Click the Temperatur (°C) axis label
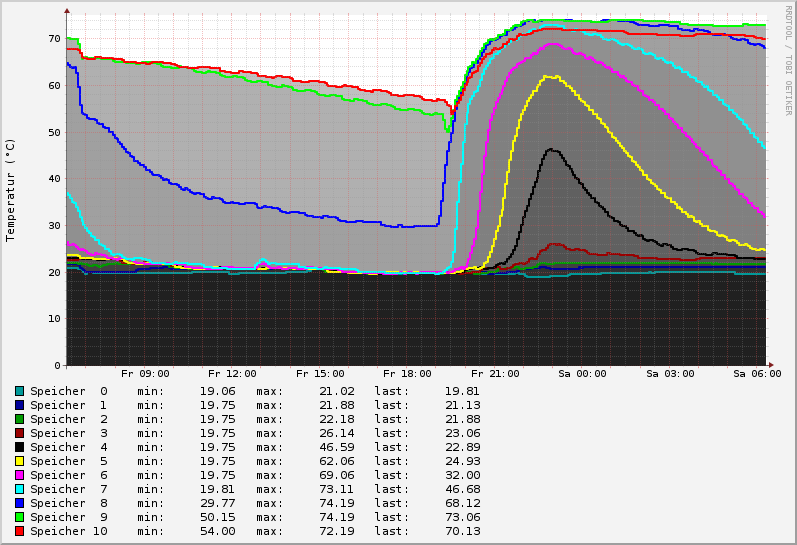The height and width of the screenshot is (545, 797). click(11, 190)
